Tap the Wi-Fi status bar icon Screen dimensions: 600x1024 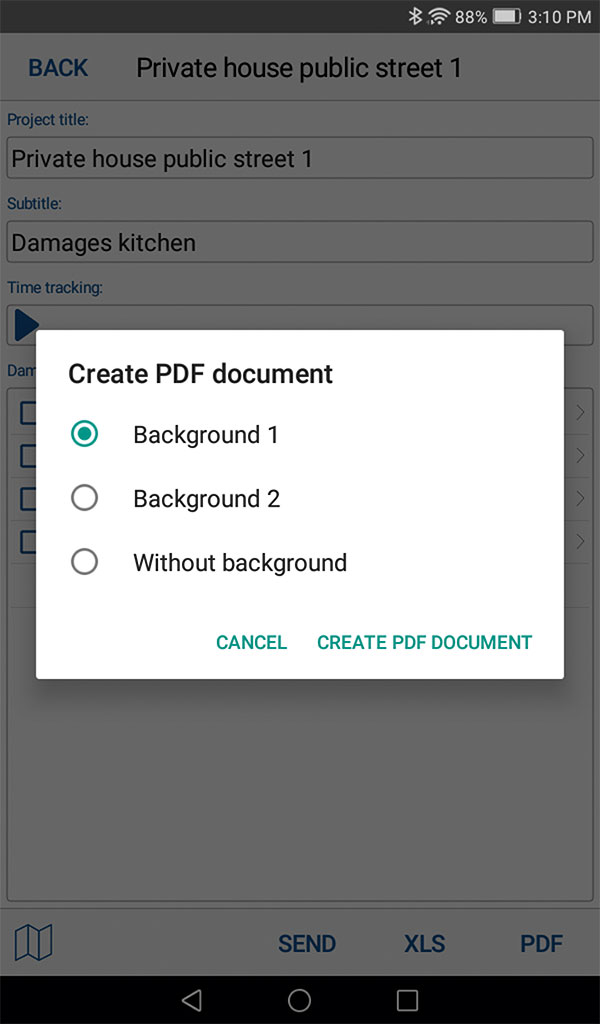[x=438, y=17]
